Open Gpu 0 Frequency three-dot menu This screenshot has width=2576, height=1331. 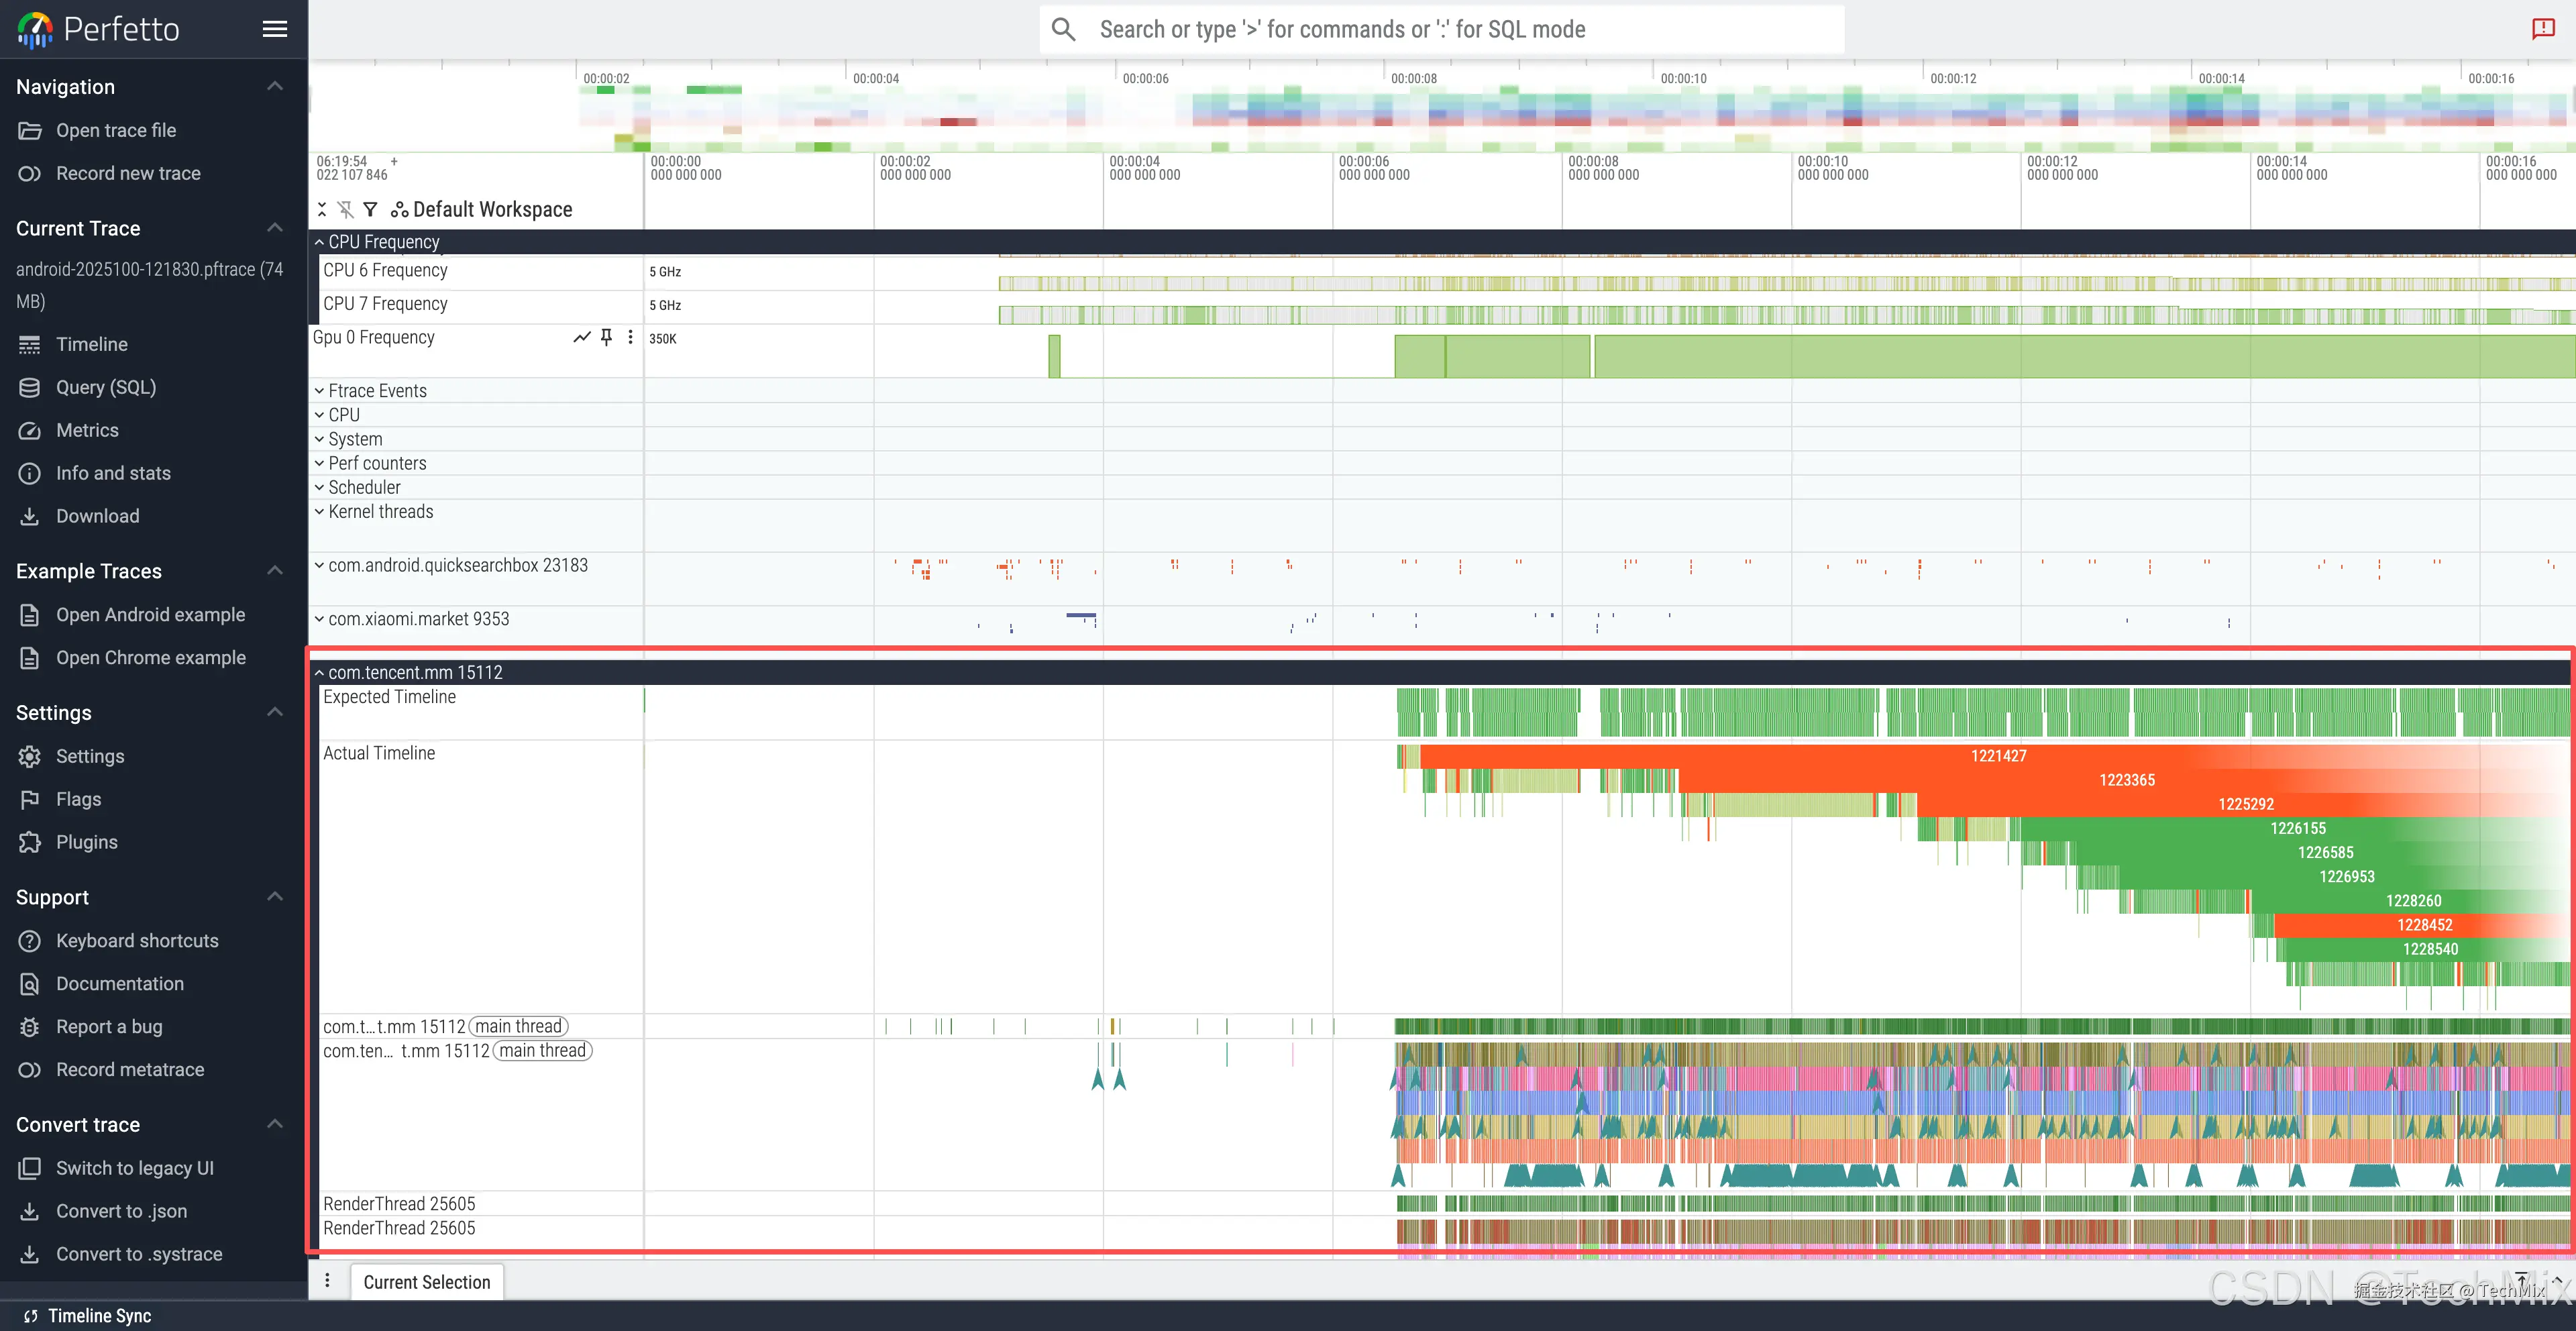(x=630, y=337)
